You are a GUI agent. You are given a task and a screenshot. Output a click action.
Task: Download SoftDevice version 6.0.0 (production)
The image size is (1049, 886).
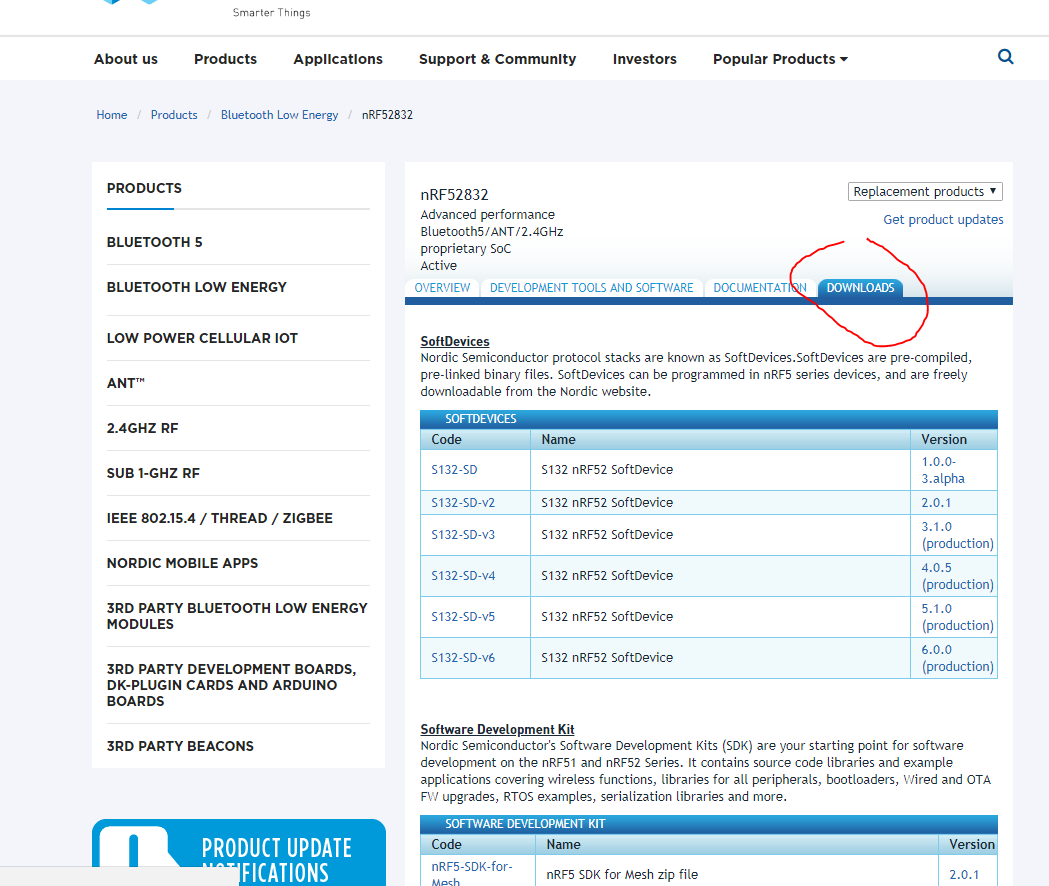click(957, 658)
